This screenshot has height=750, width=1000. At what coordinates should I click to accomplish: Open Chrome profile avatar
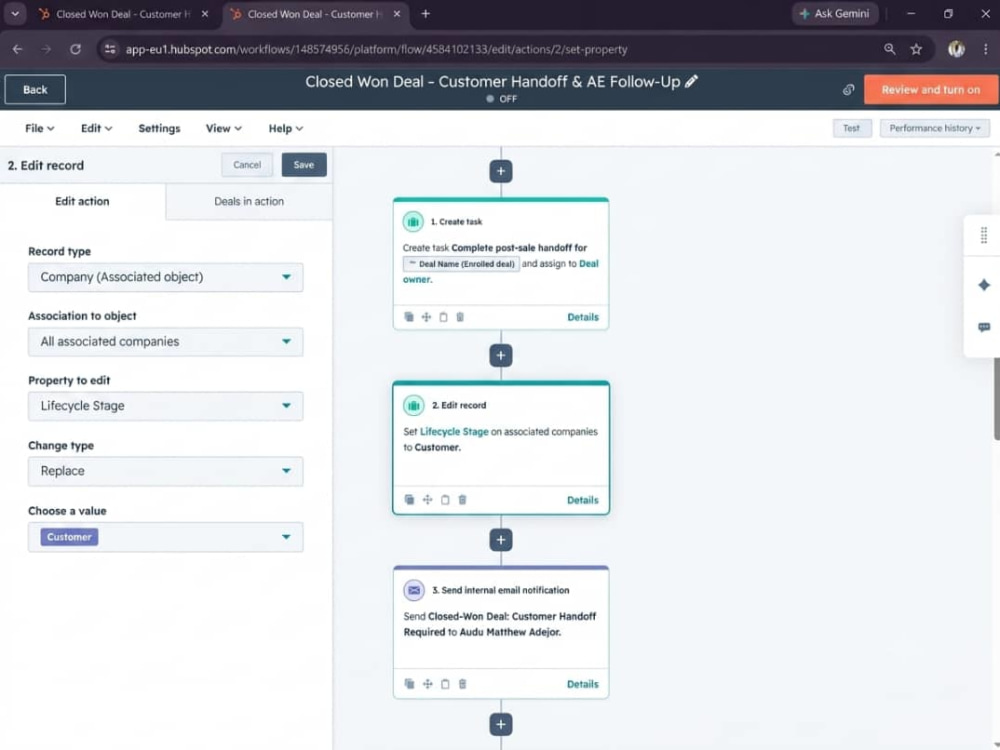(956, 49)
